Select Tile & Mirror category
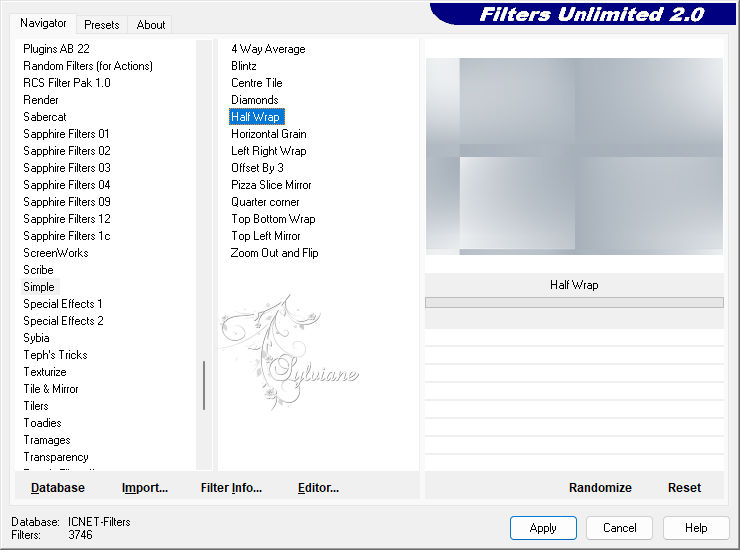740x550 pixels. (51, 389)
